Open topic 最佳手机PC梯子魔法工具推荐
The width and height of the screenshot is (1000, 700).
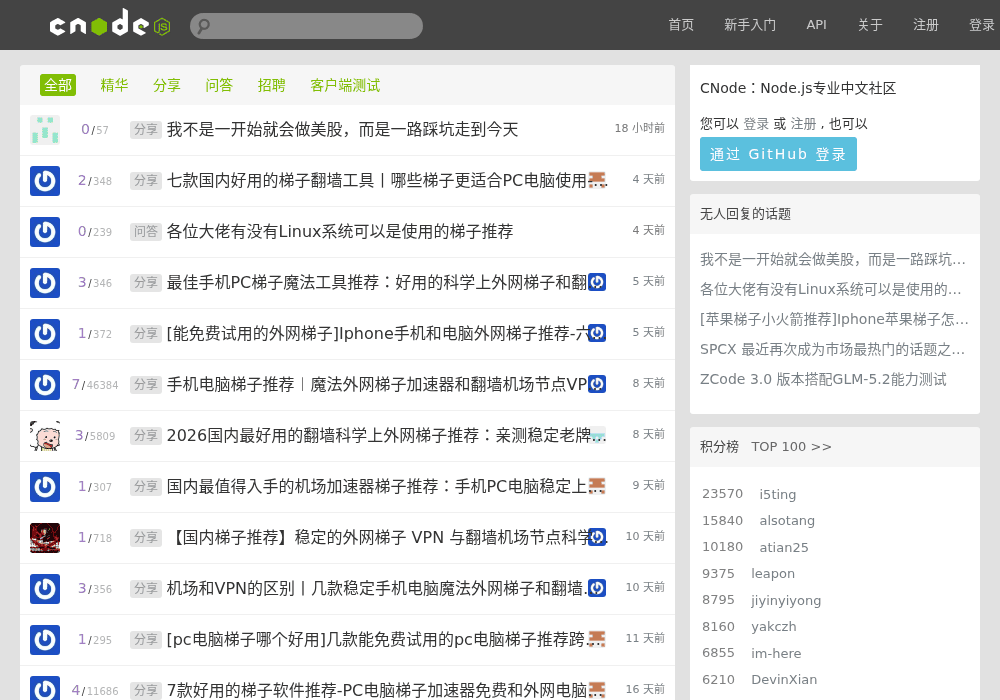pos(376,282)
